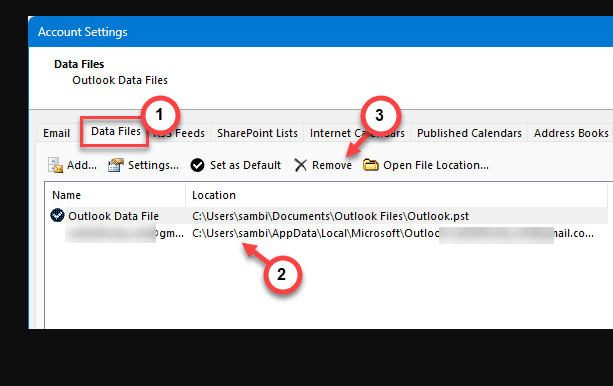Sort by the Name column header
The image size is (613, 386).
point(115,195)
